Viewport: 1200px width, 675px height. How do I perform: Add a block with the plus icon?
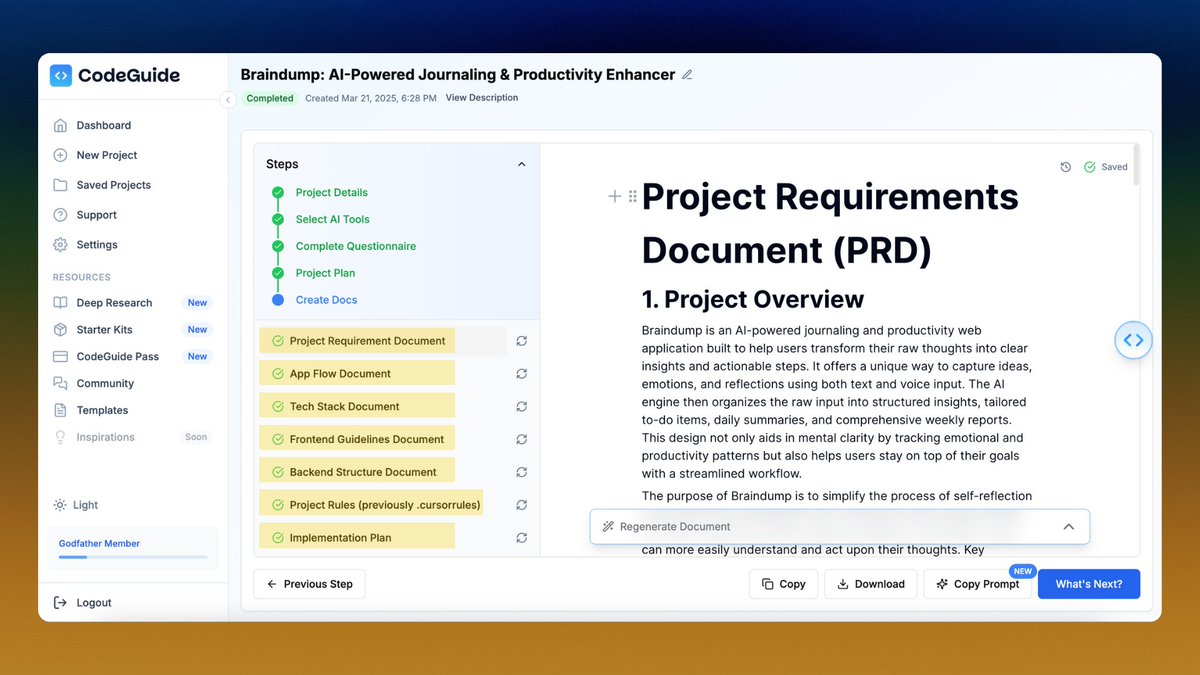pyautogui.click(x=615, y=196)
